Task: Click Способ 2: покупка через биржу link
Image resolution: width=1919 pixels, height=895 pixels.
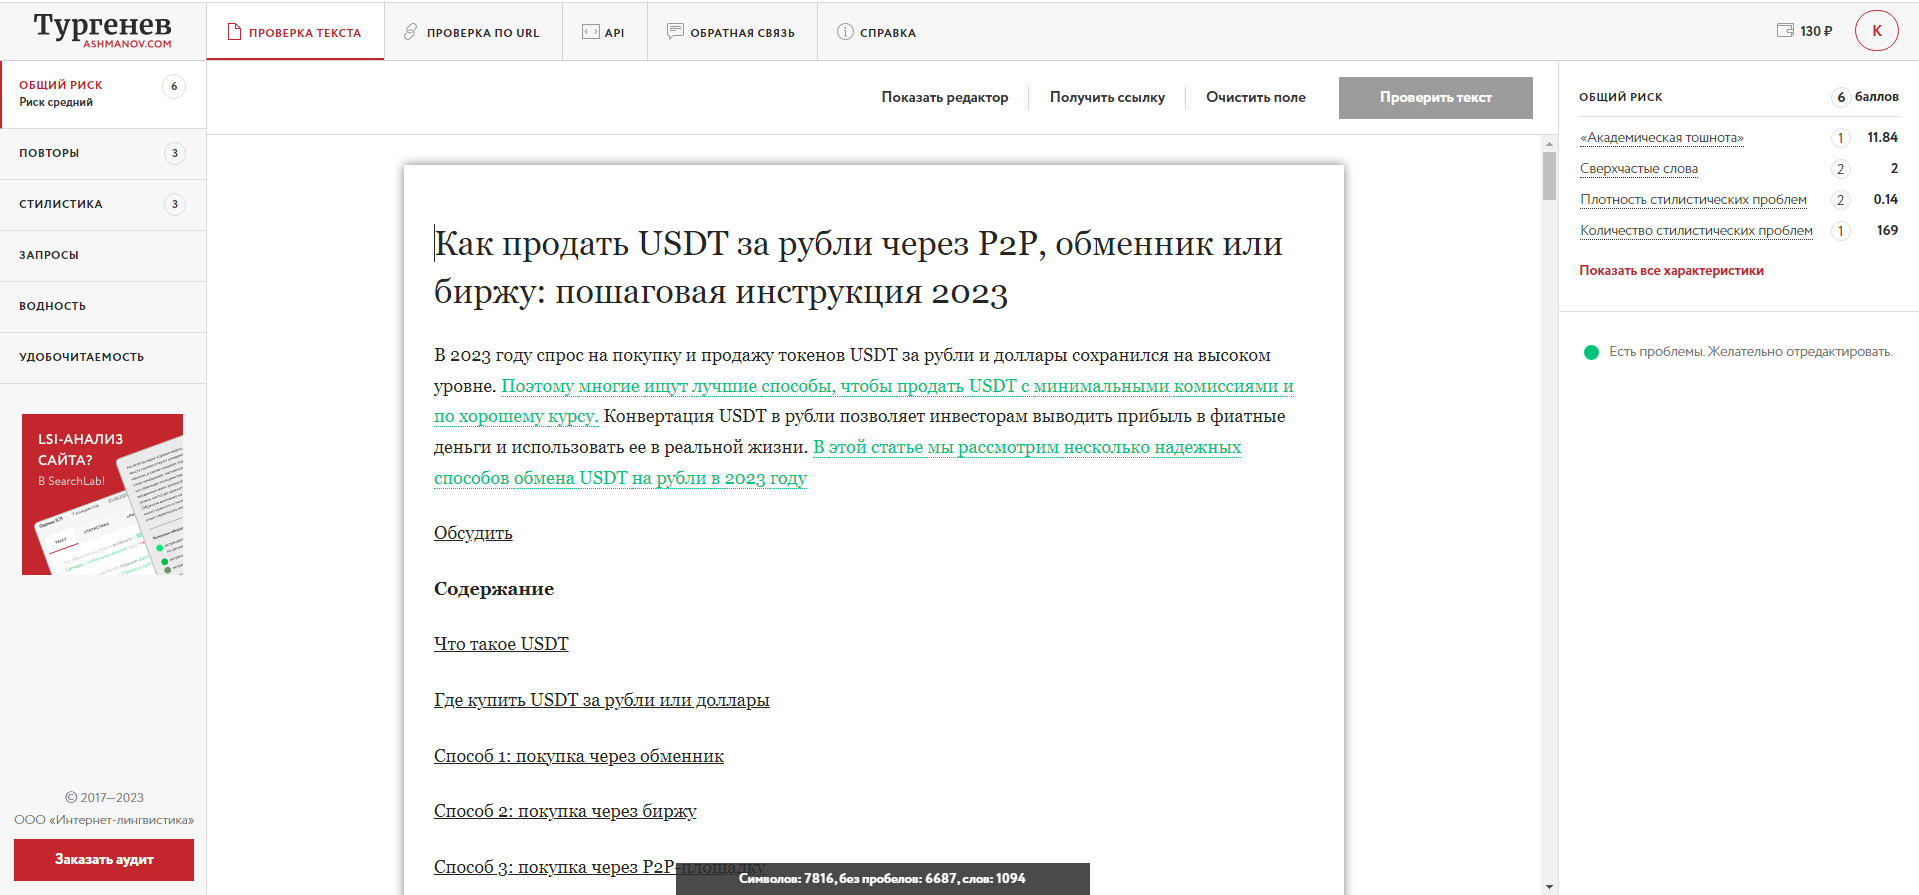Action: [x=565, y=811]
